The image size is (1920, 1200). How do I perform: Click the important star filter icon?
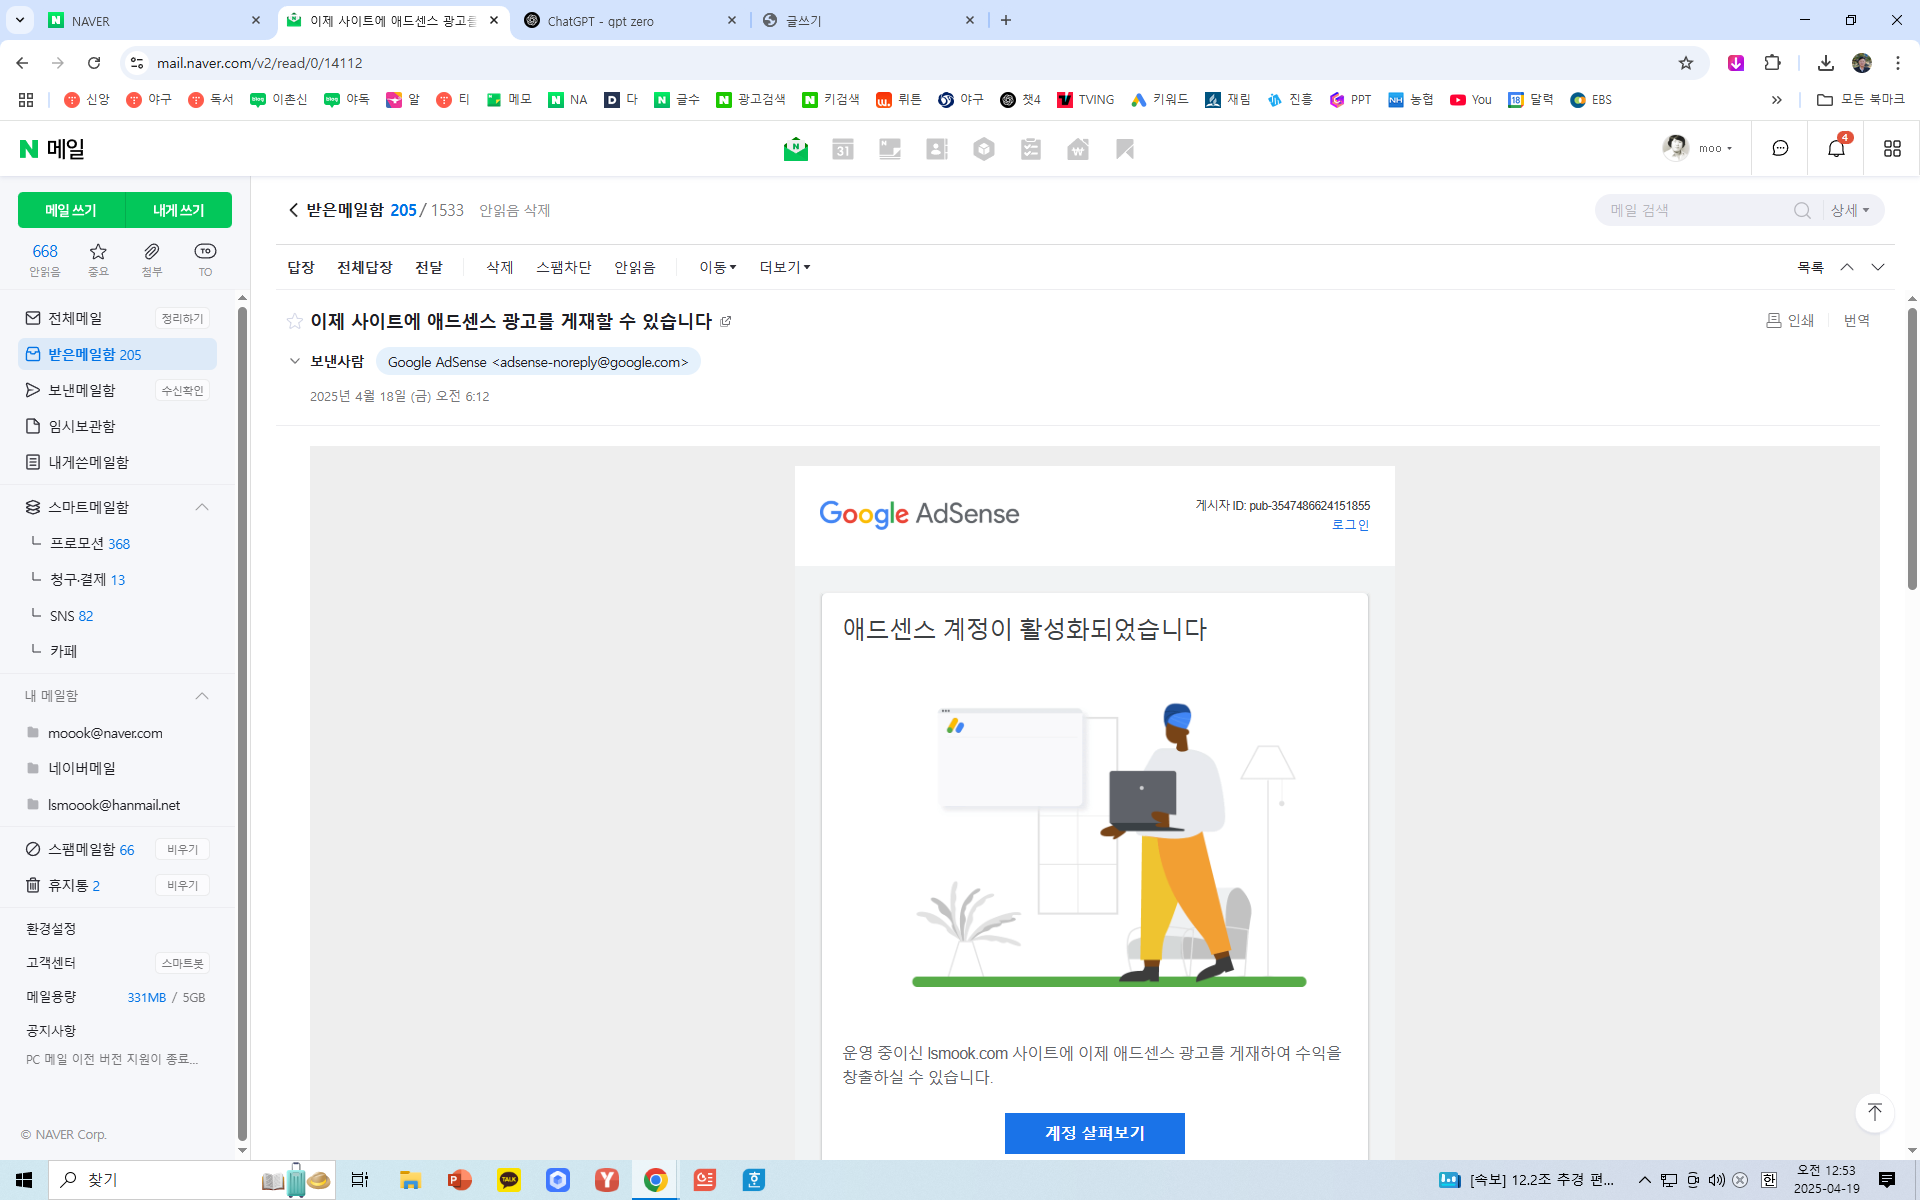click(x=98, y=251)
